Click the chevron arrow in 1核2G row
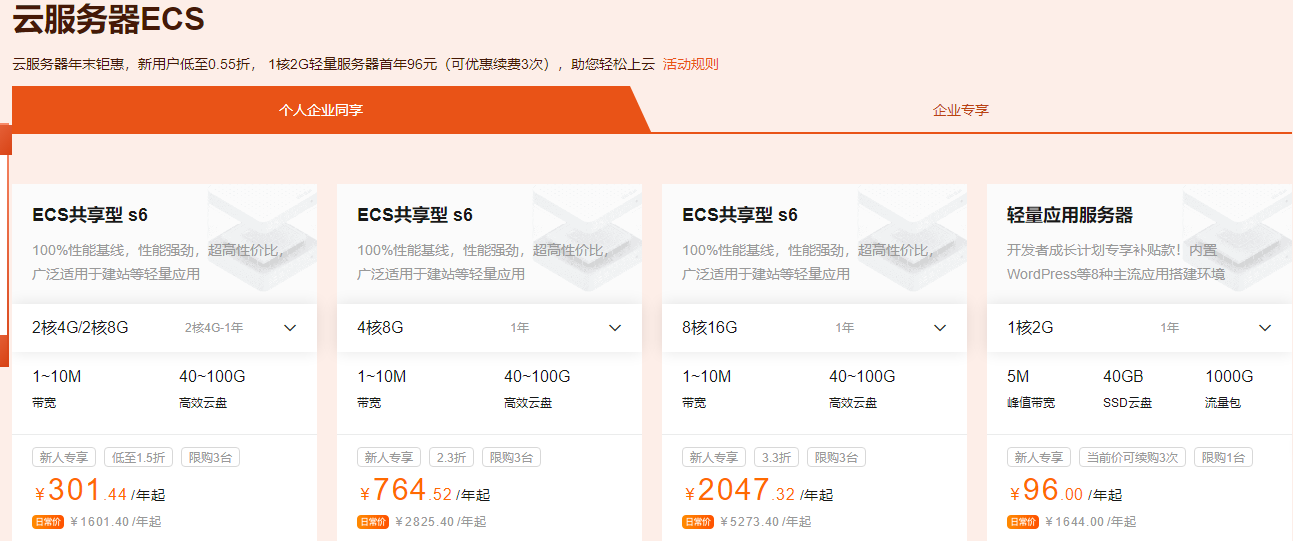Viewport: 1293px width, 541px height. (1265, 328)
